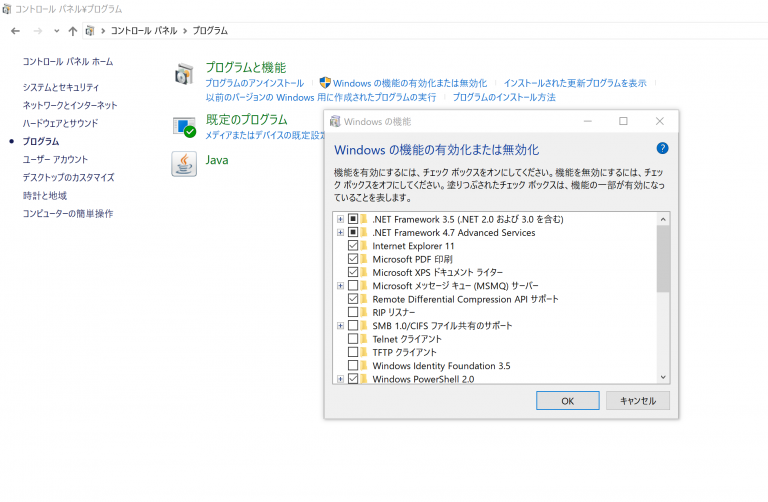This screenshot has width=768, height=502.
Task: Open プログラムのアンインストール link
Action: pos(255,83)
